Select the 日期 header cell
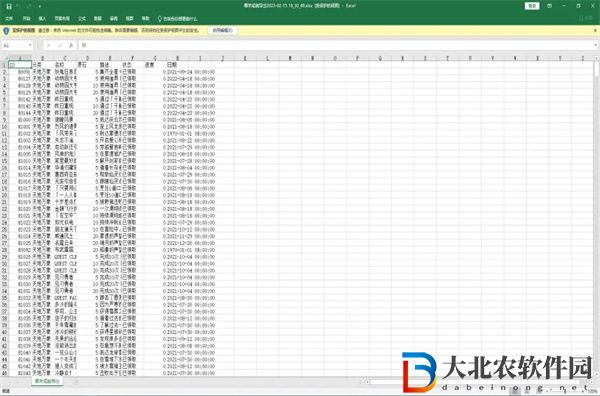The width and height of the screenshot is (600, 396). pos(178,65)
